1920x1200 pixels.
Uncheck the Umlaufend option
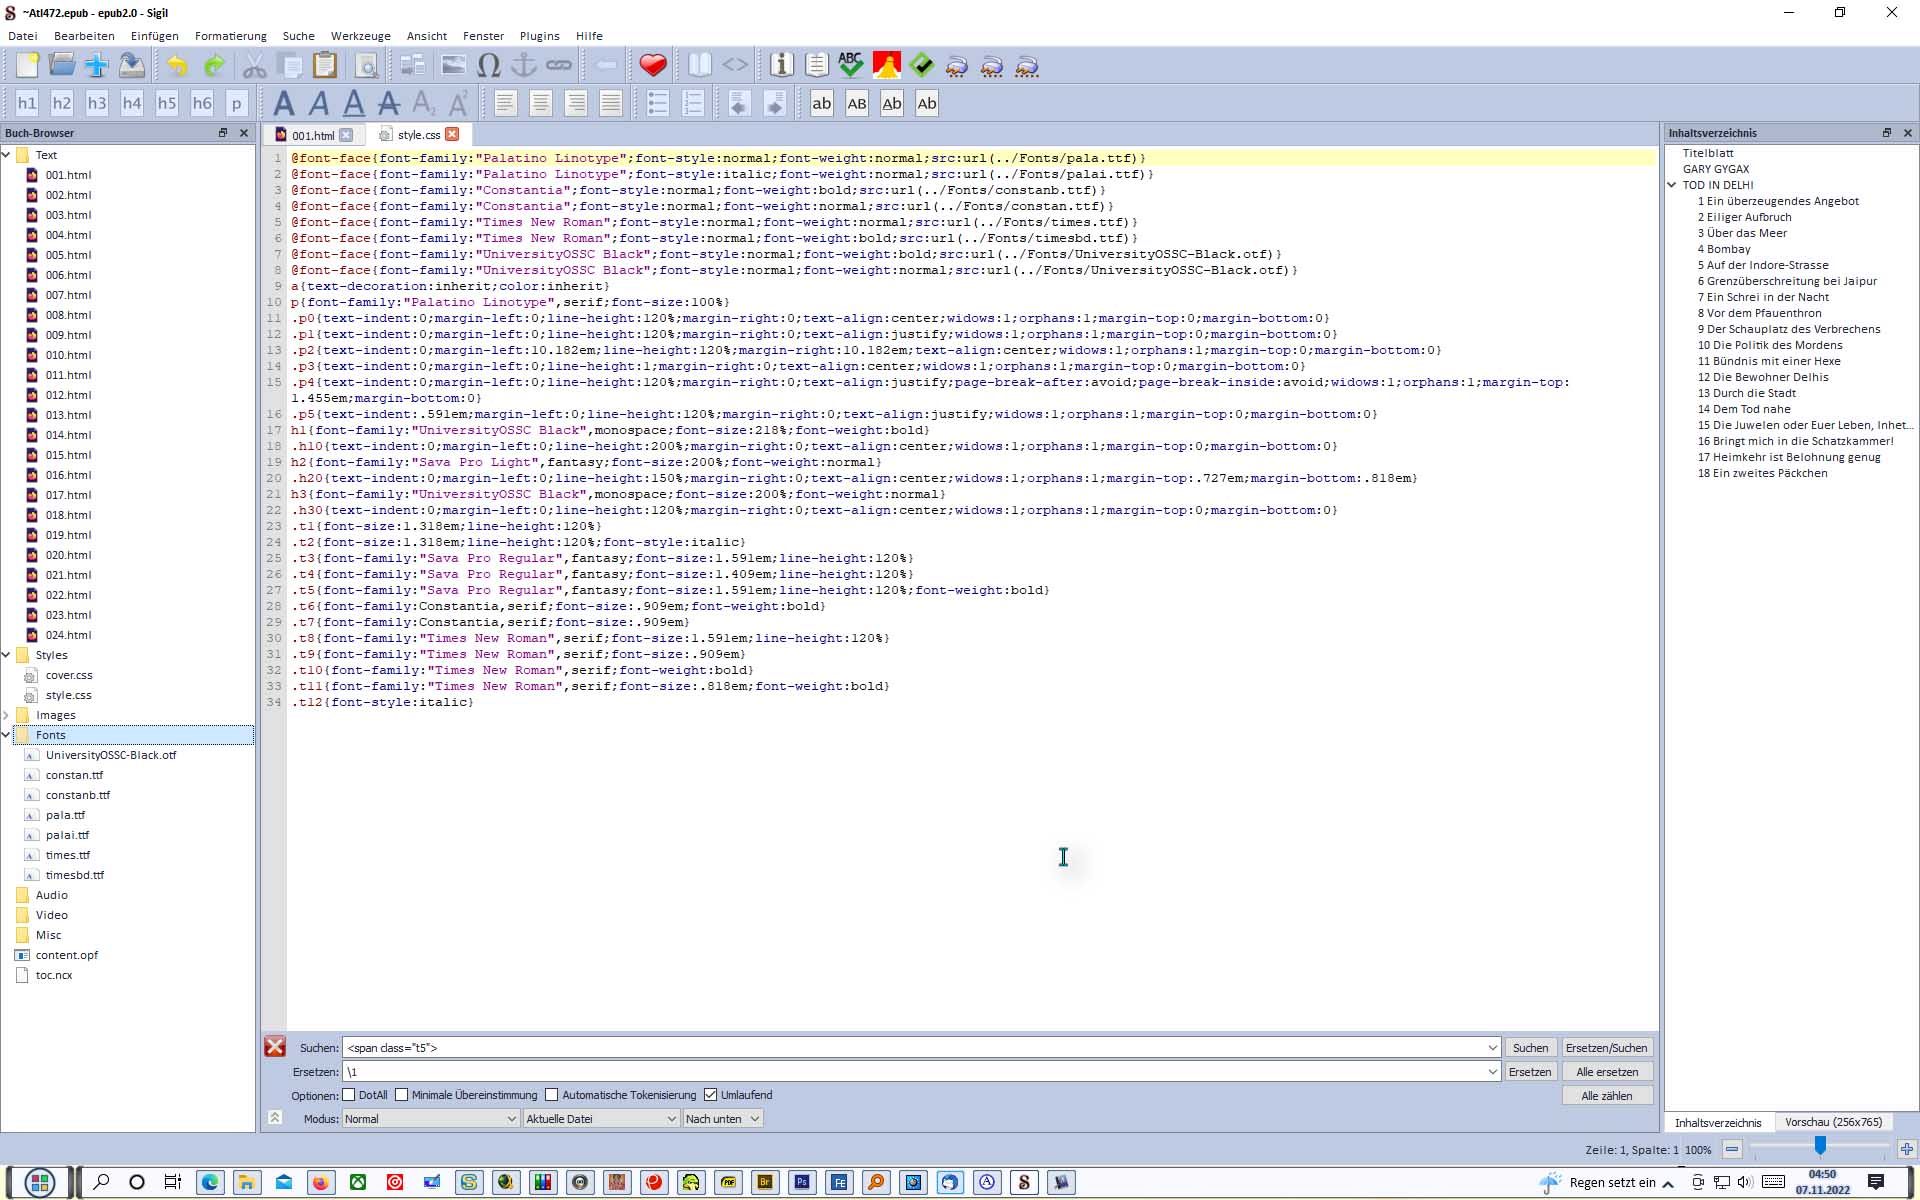711,1095
